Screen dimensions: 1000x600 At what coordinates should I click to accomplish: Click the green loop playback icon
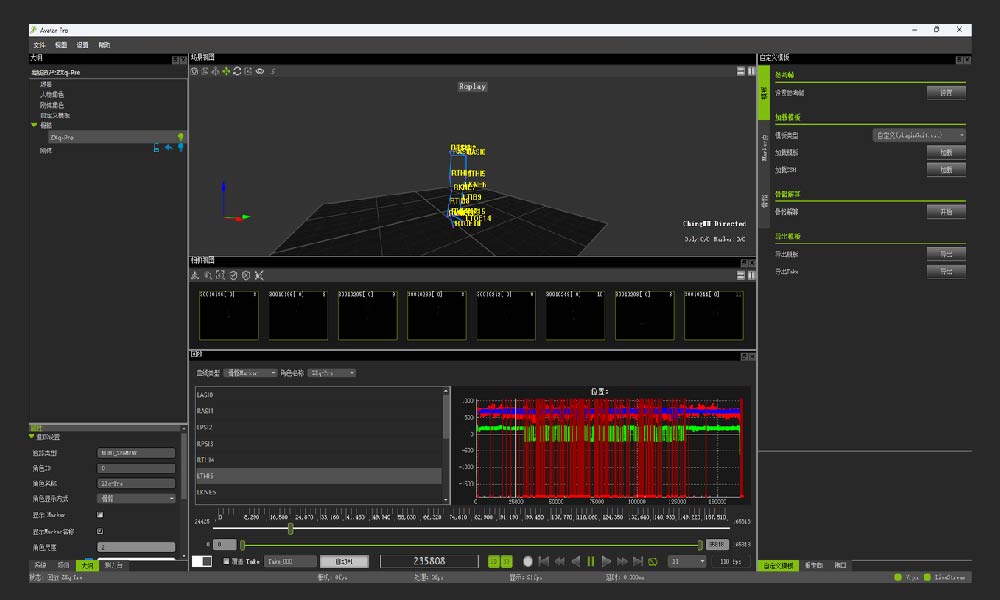[652, 562]
